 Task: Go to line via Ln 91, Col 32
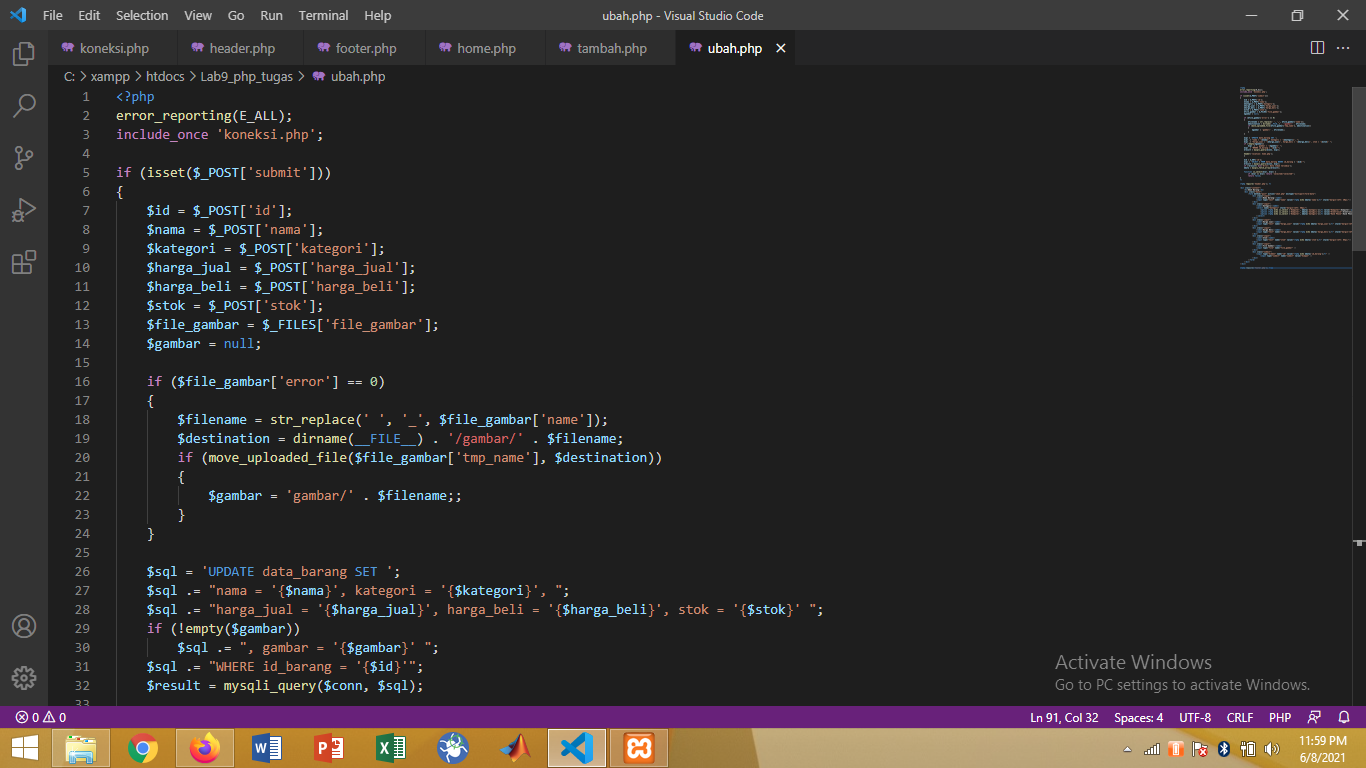[x=1064, y=717]
